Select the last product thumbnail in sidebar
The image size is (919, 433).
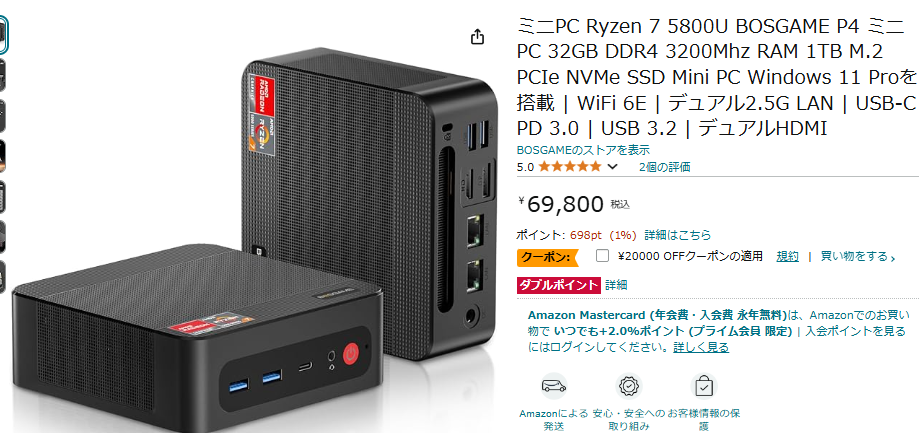pyautogui.click(x=3, y=277)
